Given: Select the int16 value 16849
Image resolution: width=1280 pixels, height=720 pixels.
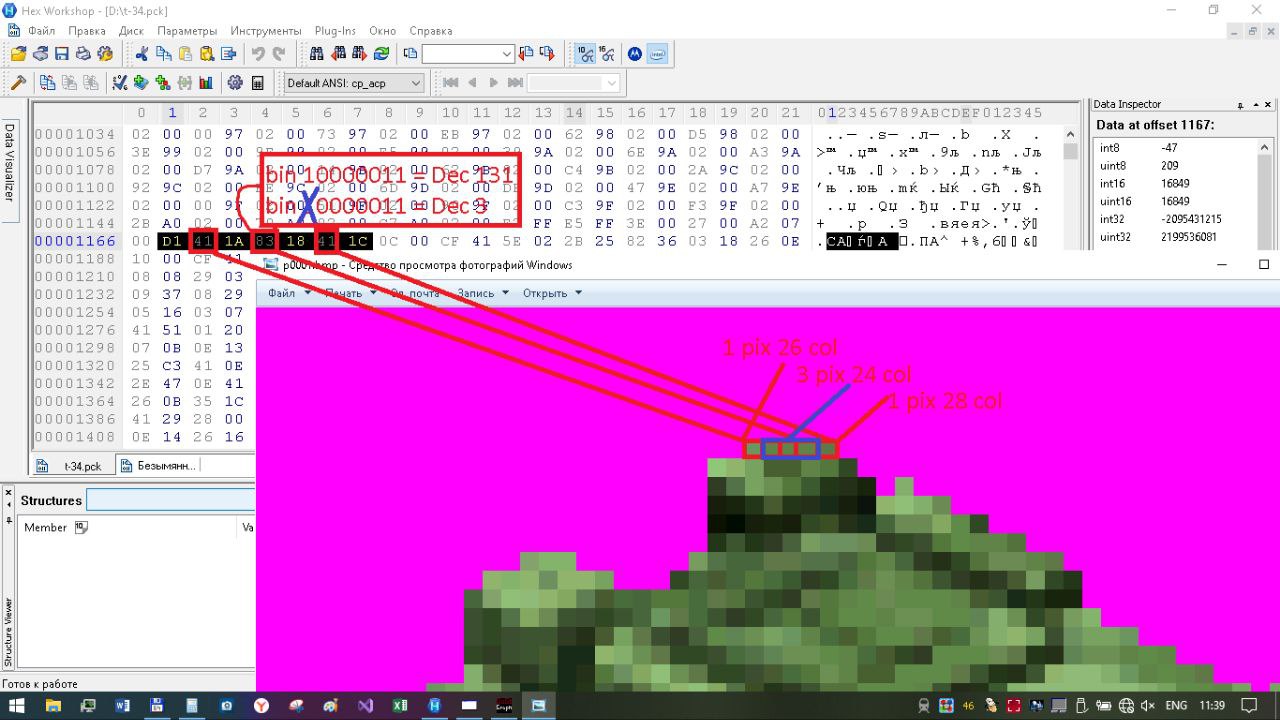Looking at the screenshot, I should 1176,183.
